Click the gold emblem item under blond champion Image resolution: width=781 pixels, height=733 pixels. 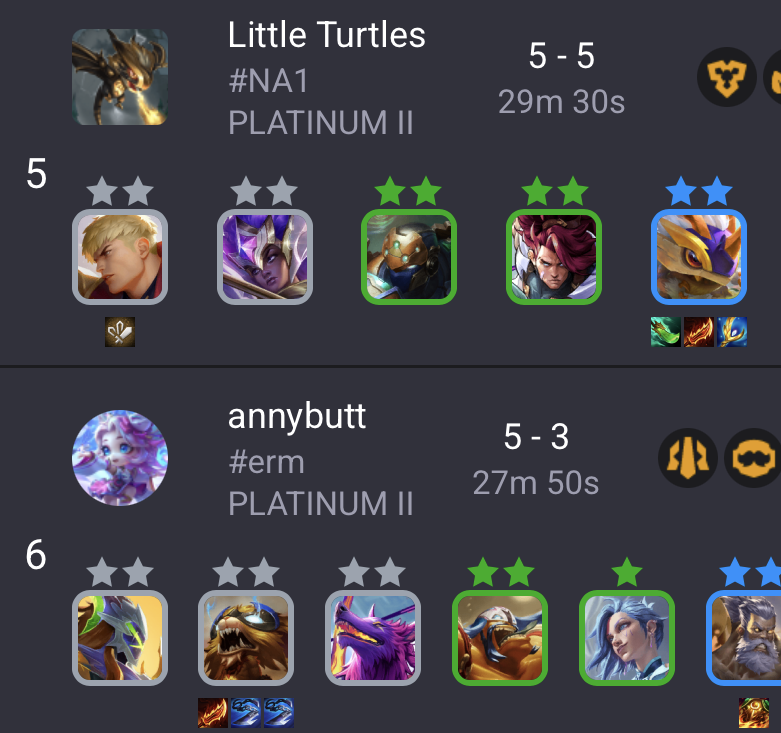pyautogui.click(x=120, y=332)
